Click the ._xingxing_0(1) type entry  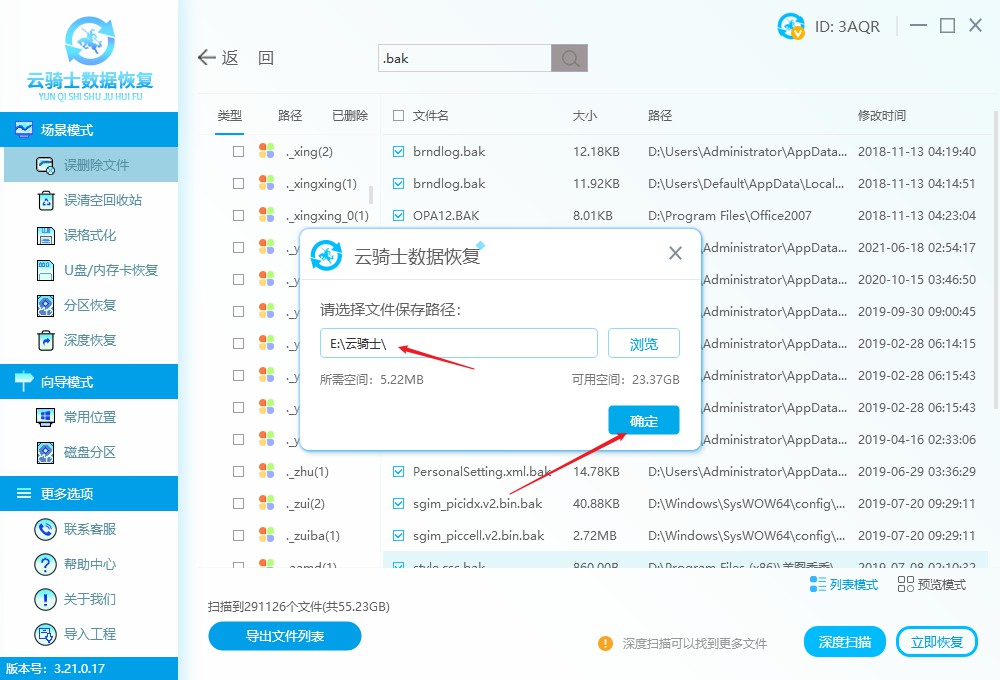click(x=327, y=216)
